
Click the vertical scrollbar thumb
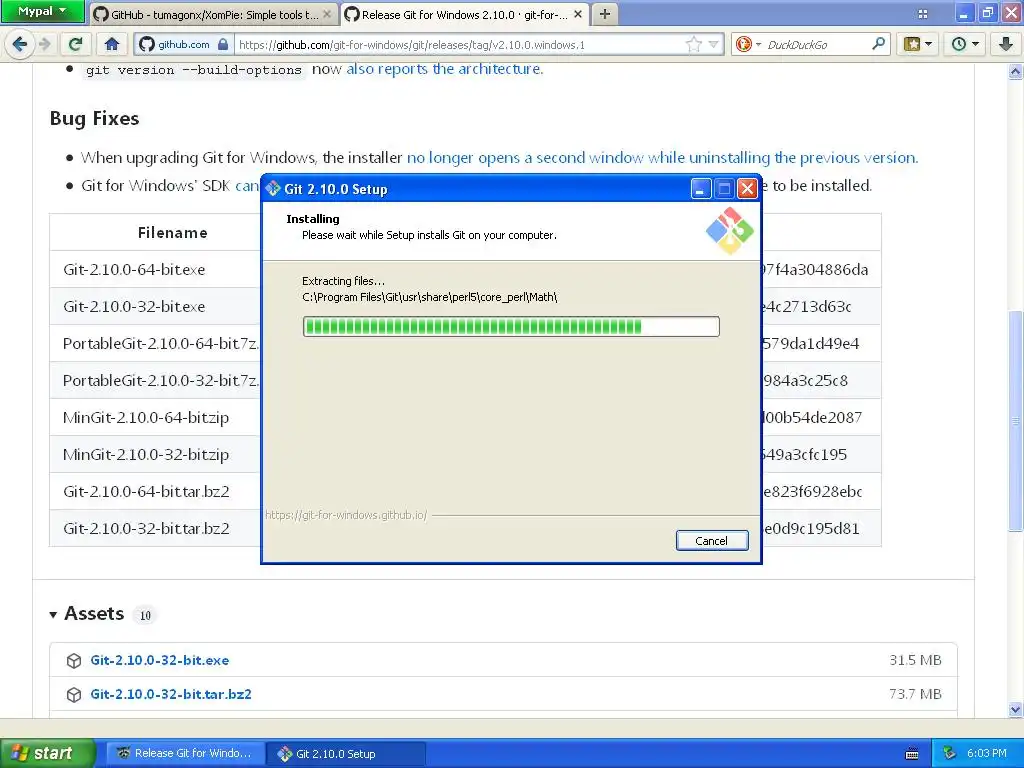(x=1016, y=421)
